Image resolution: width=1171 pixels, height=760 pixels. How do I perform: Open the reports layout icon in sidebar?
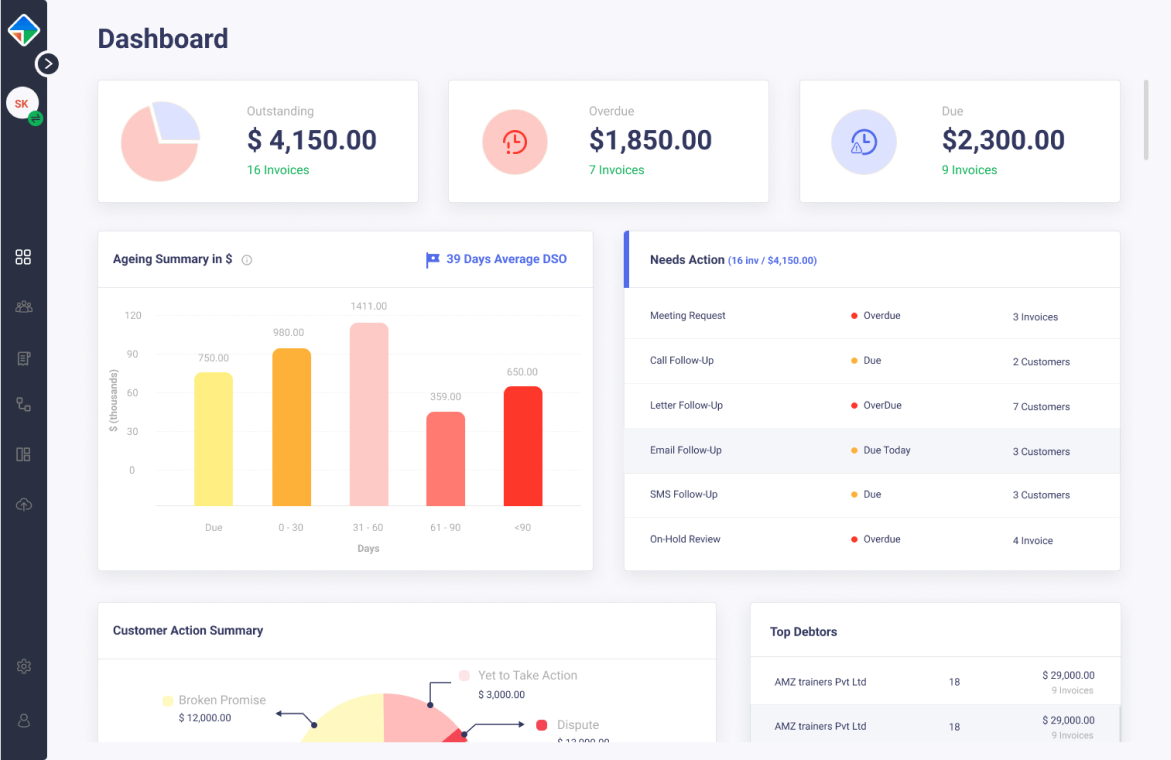(23, 454)
